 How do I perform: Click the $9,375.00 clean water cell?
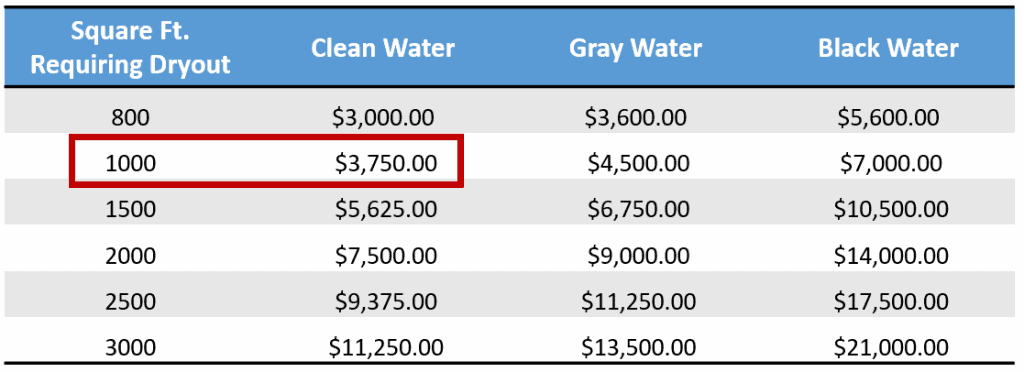pyautogui.click(x=385, y=302)
